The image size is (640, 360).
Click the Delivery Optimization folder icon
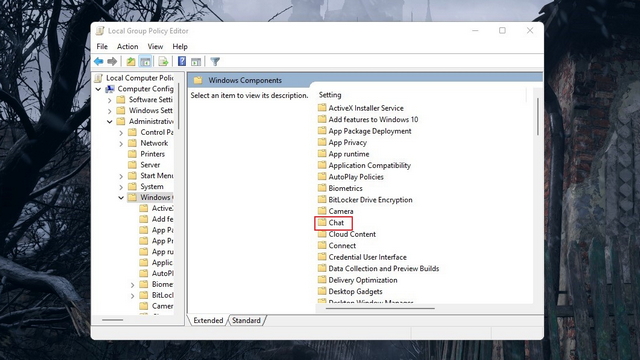click(x=322, y=280)
